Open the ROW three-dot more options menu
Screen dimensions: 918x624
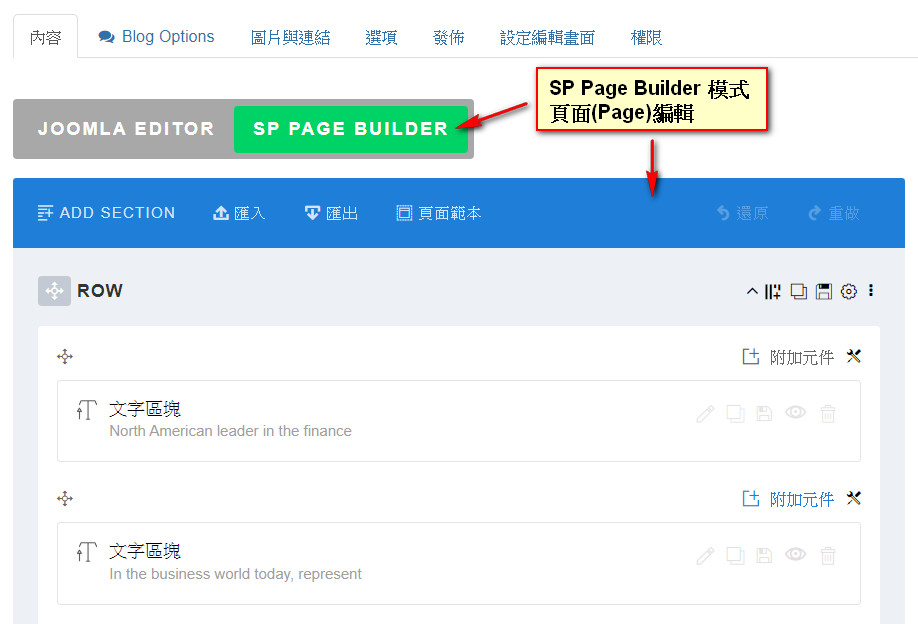coord(871,290)
